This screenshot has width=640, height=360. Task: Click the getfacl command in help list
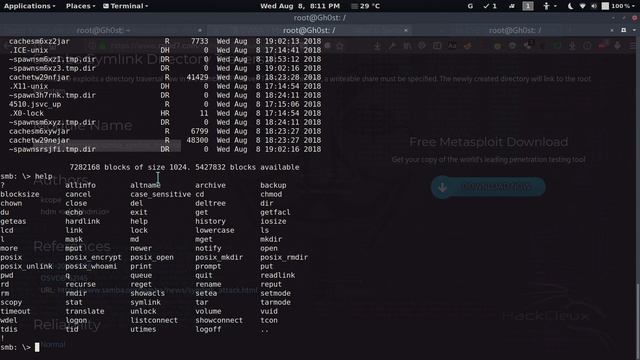276,212
